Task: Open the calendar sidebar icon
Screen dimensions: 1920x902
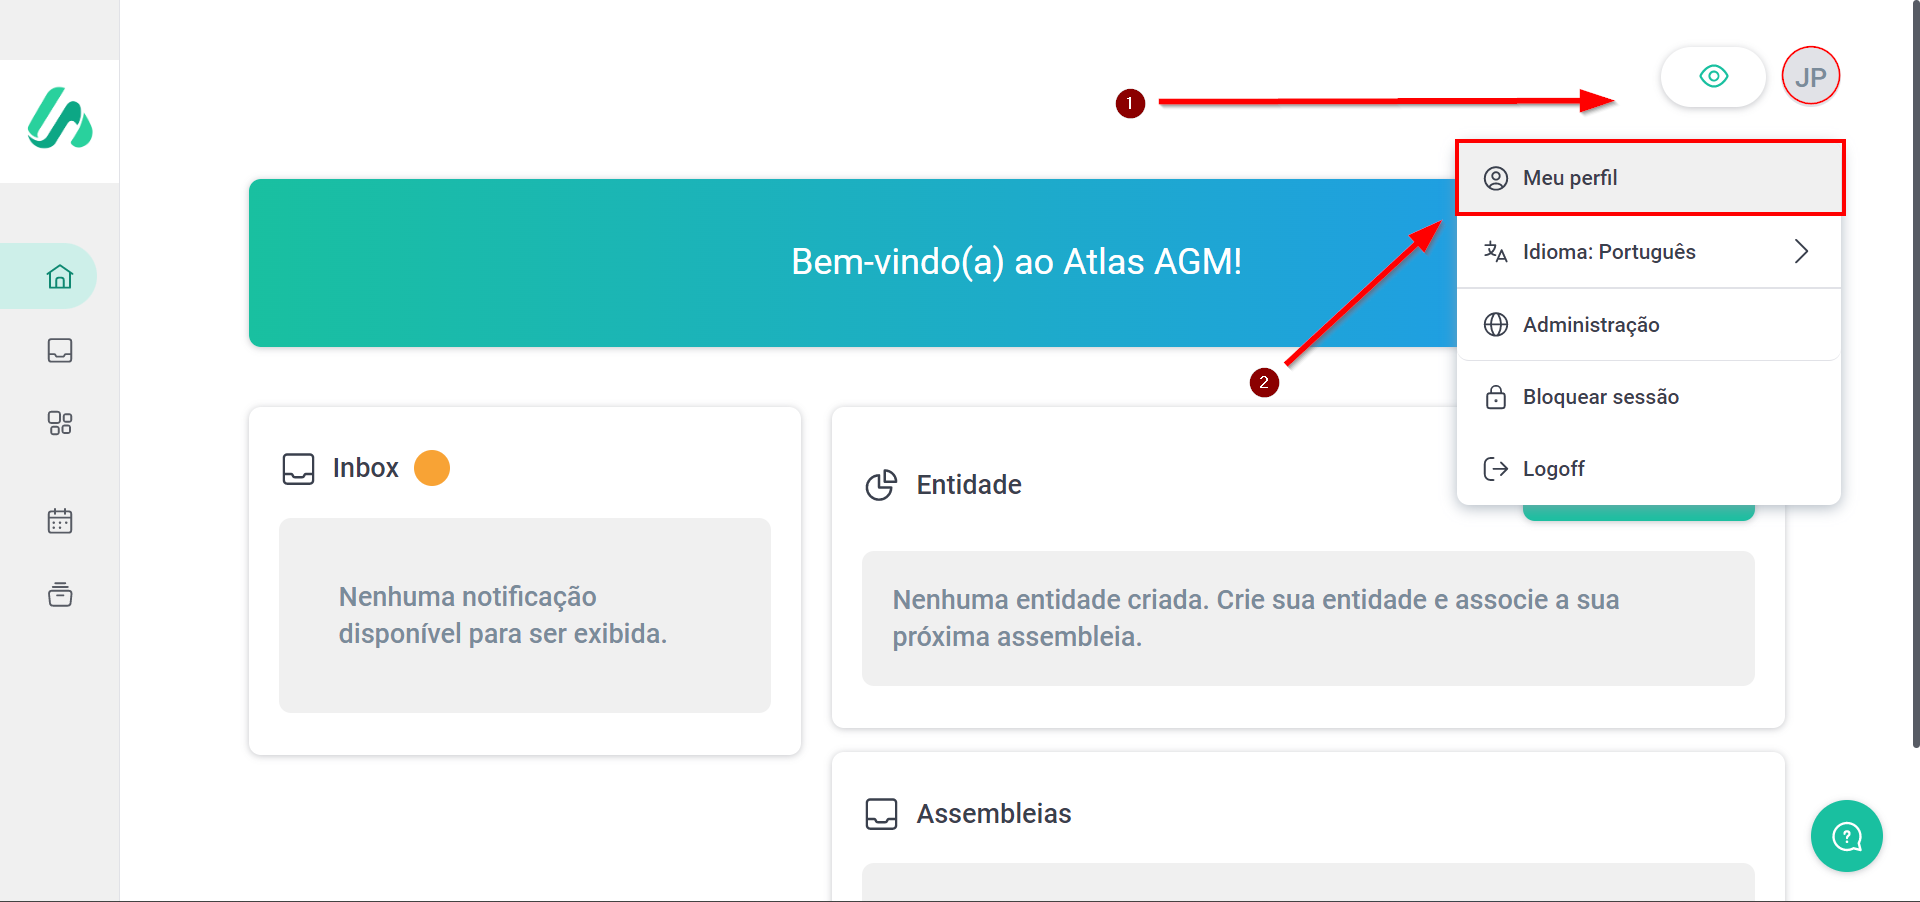Action: (x=60, y=521)
